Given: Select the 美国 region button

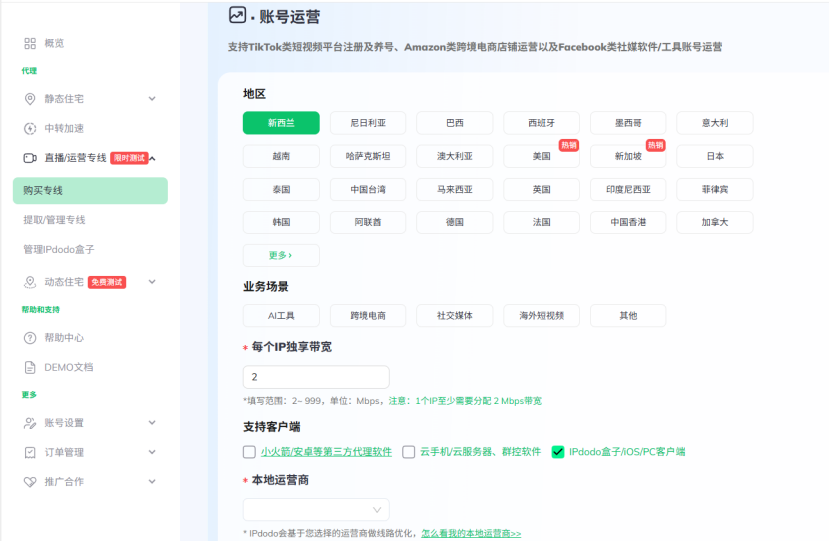Looking at the screenshot, I should point(542,156).
